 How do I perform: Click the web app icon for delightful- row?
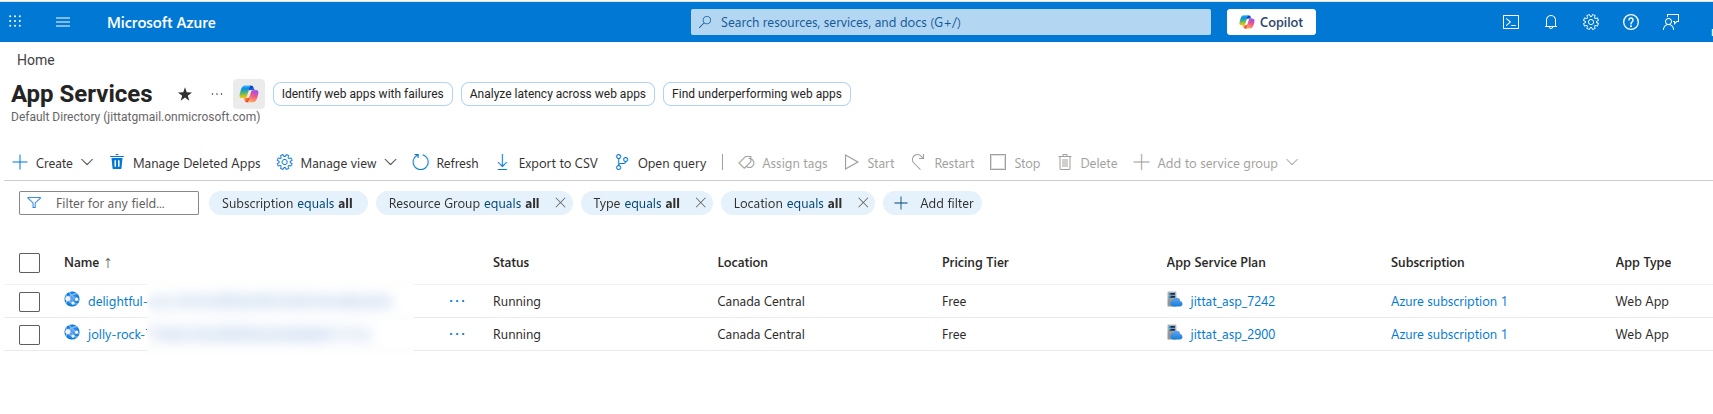[72, 299]
